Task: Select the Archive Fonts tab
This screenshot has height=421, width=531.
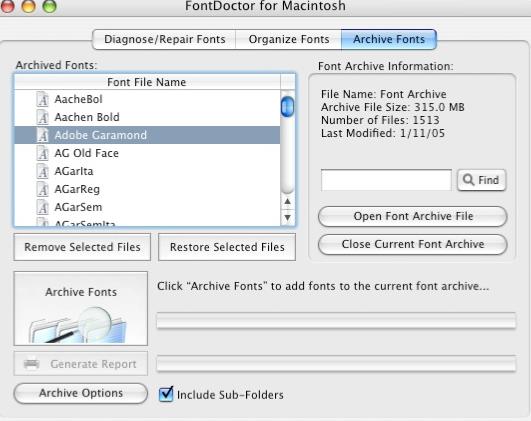Action: click(x=389, y=39)
